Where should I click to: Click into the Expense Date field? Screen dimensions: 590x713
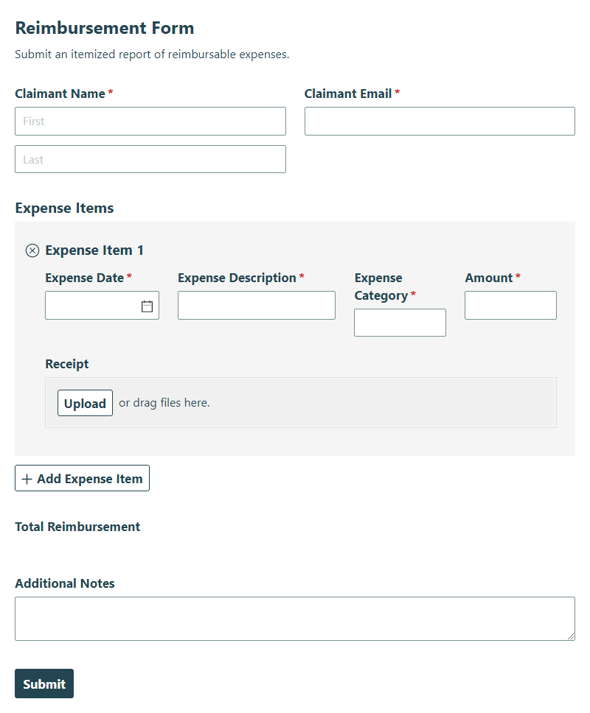[102, 306]
